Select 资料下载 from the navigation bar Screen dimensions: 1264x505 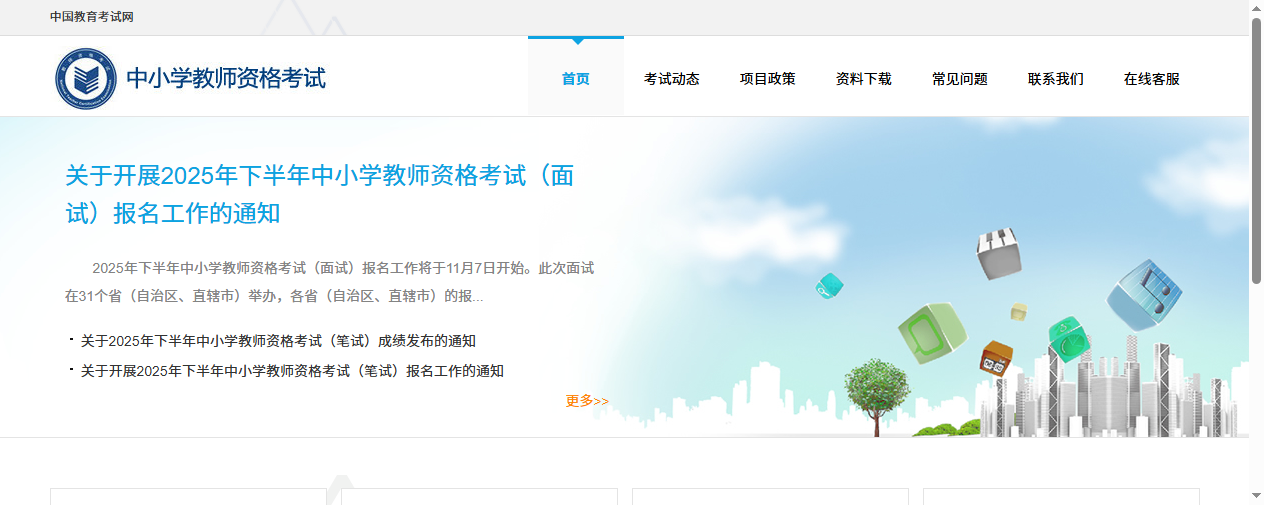tap(863, 79)
